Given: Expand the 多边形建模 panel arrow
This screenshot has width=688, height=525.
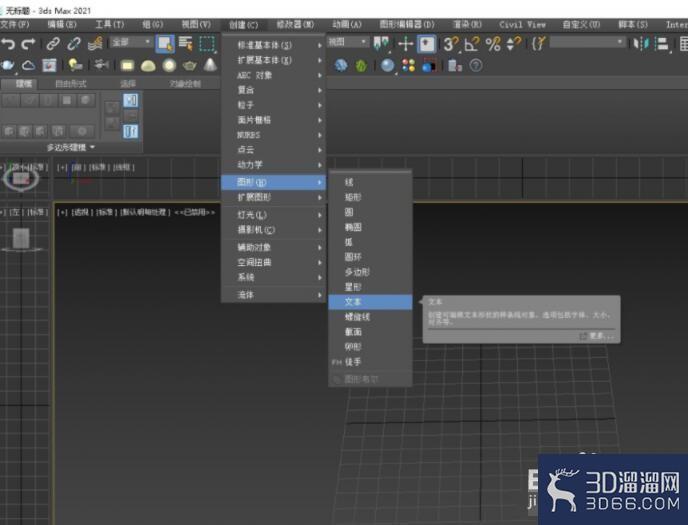Looking at the screenshot, I should pyautogui.click(x=93, y=147).
